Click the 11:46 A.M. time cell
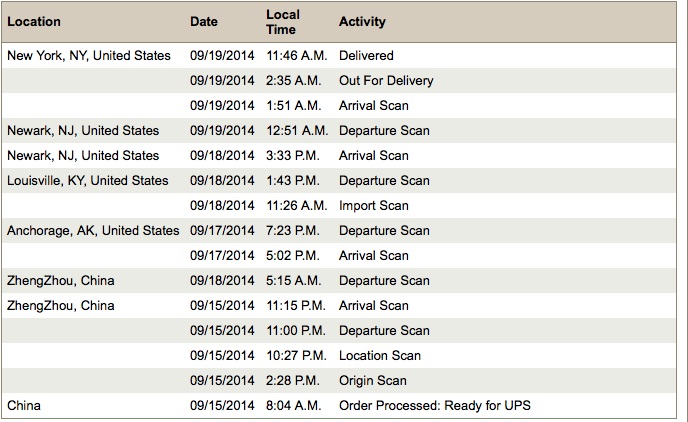 tap(296, 56)
